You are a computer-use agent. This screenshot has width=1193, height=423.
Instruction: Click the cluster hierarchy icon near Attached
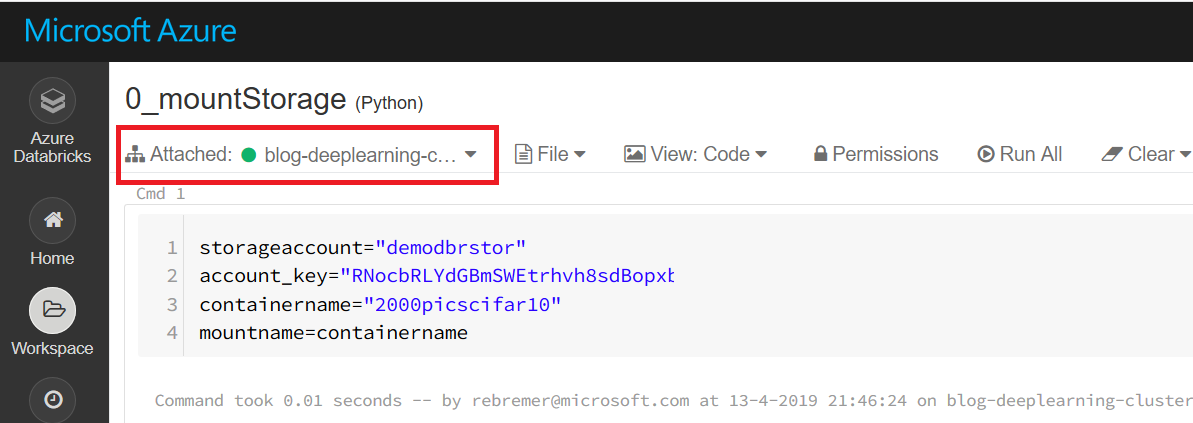coord(135,154)
